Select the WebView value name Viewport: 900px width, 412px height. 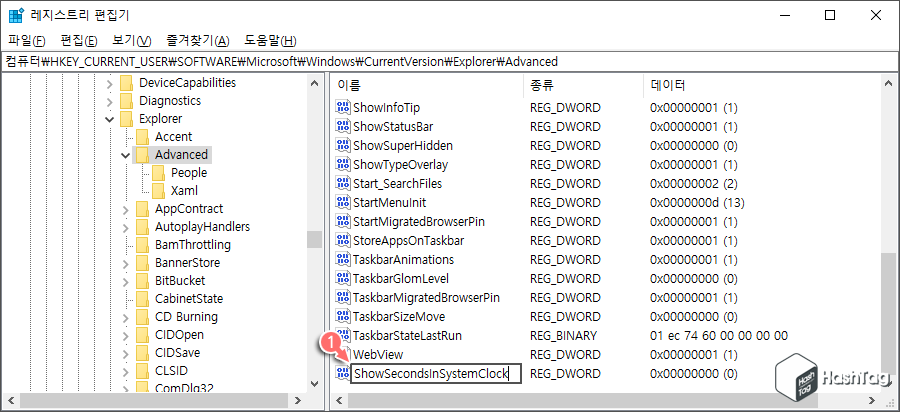tap(378, 355)
